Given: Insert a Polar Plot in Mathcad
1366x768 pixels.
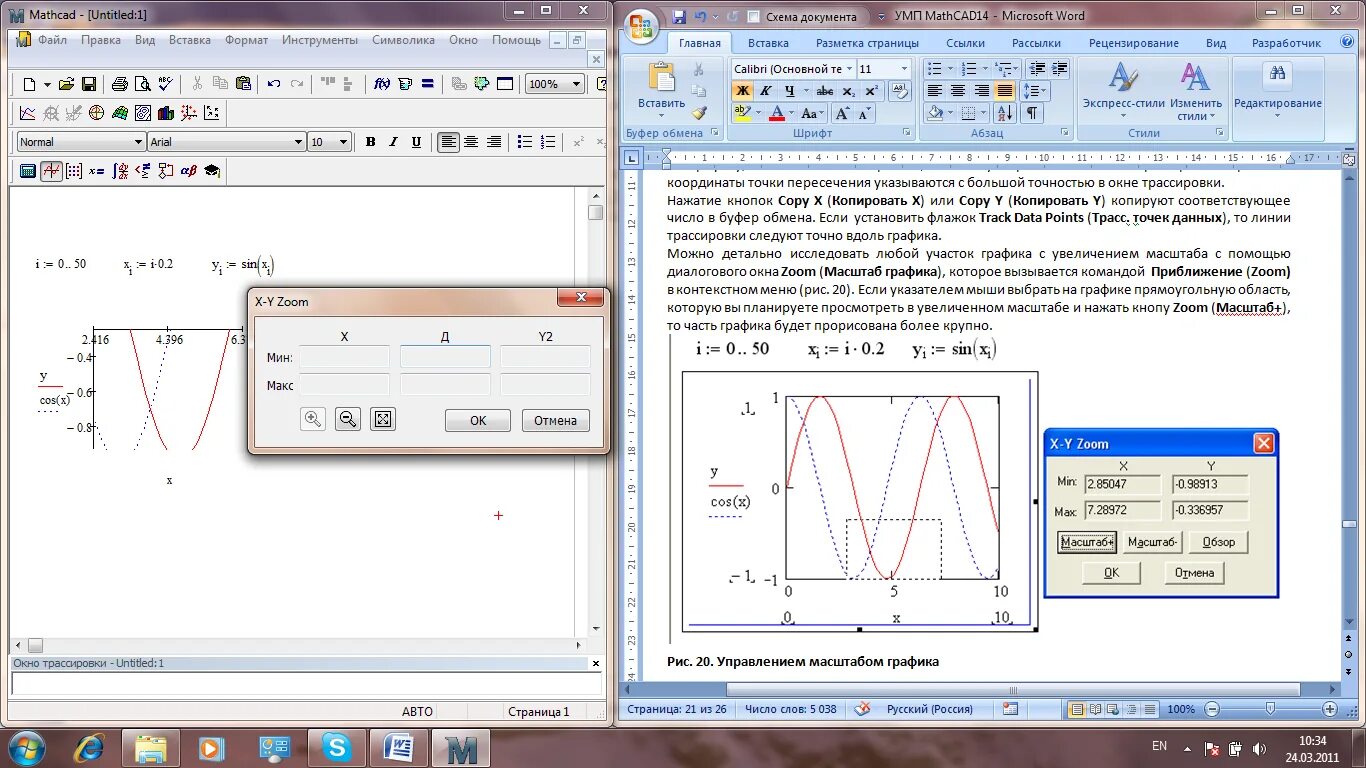Looking at the screenshot, I should click(x=96, y=113).
